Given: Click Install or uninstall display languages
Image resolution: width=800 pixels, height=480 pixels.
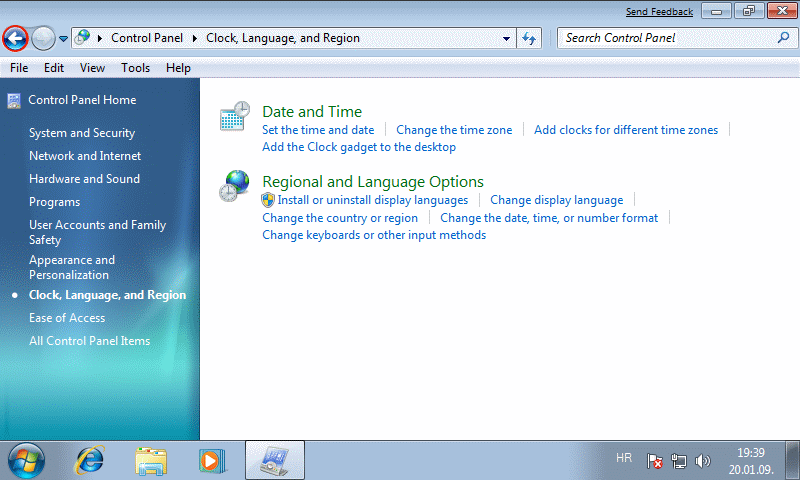Looking at the screenshot, I should tap(372, 200).
